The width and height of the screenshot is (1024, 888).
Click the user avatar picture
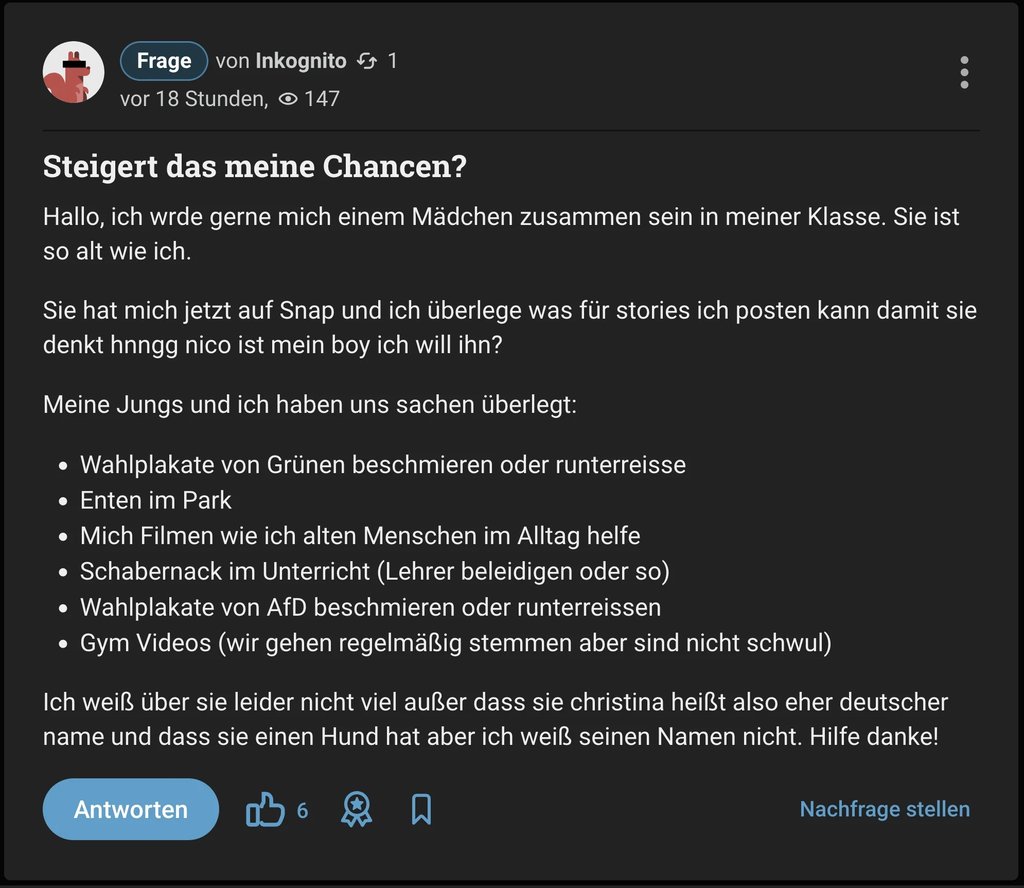[x=73, y=72]
